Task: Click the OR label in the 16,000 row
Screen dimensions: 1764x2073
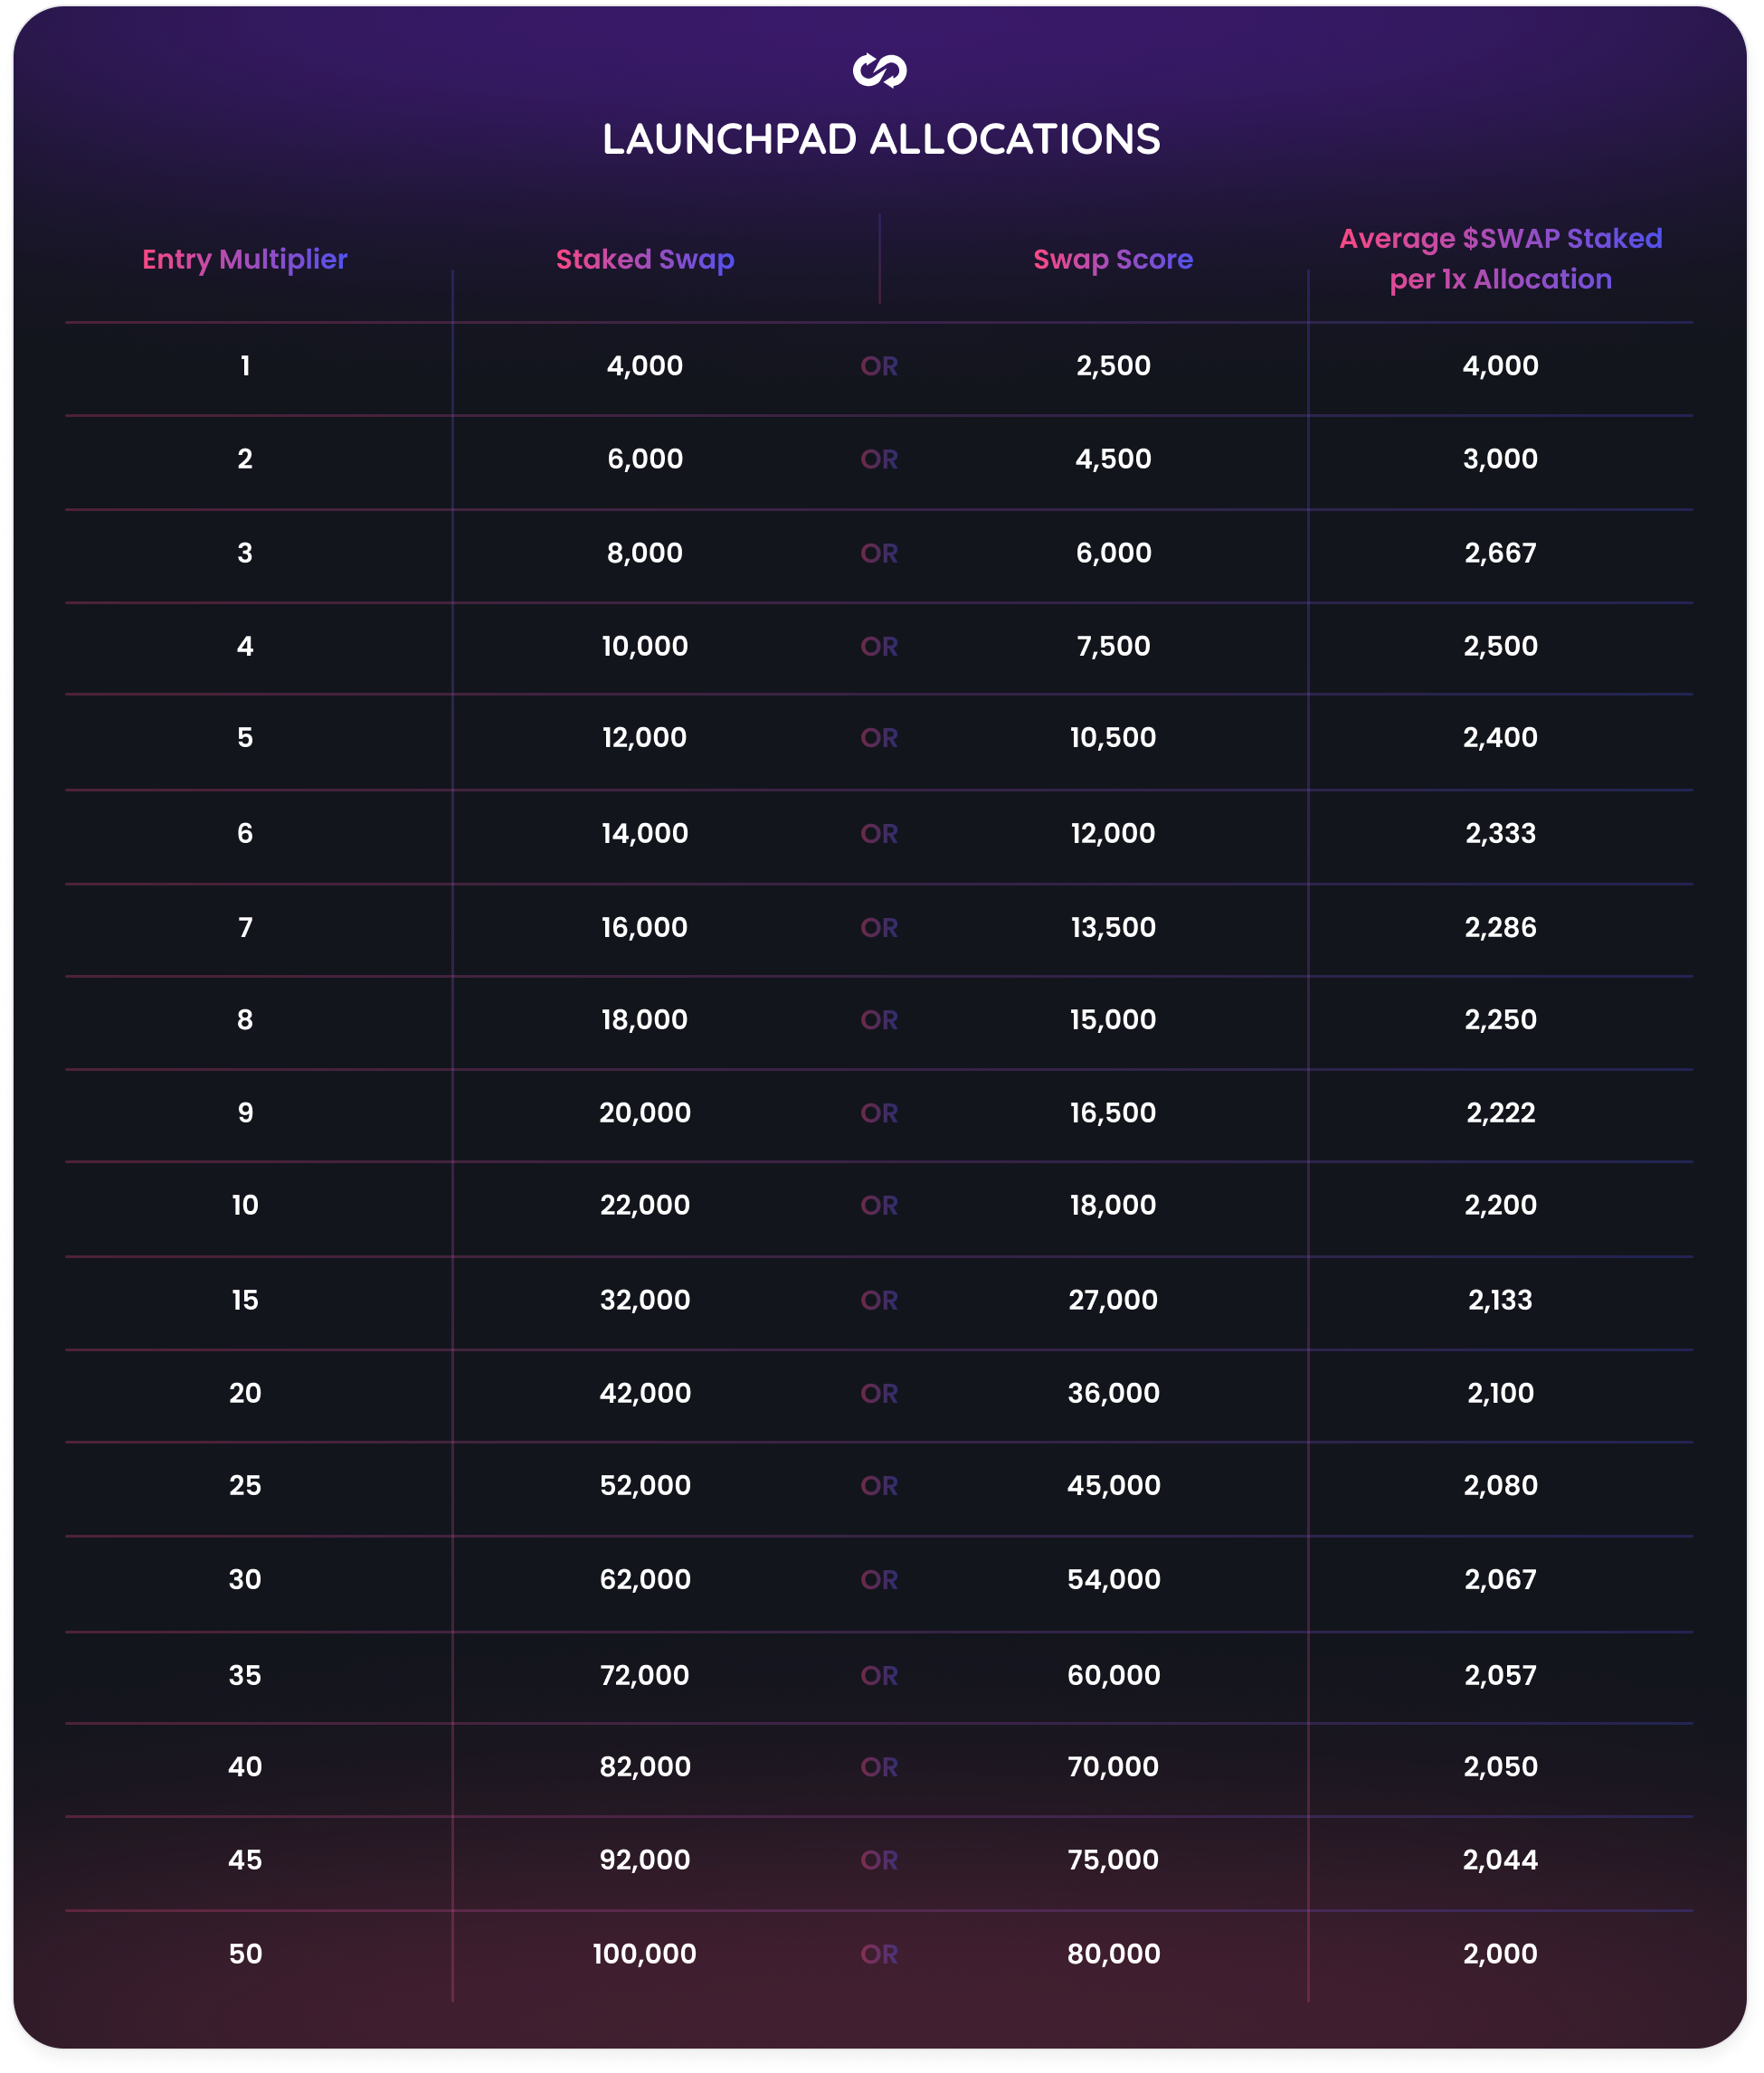Action: pyautogui.click(x=879, y=928)
